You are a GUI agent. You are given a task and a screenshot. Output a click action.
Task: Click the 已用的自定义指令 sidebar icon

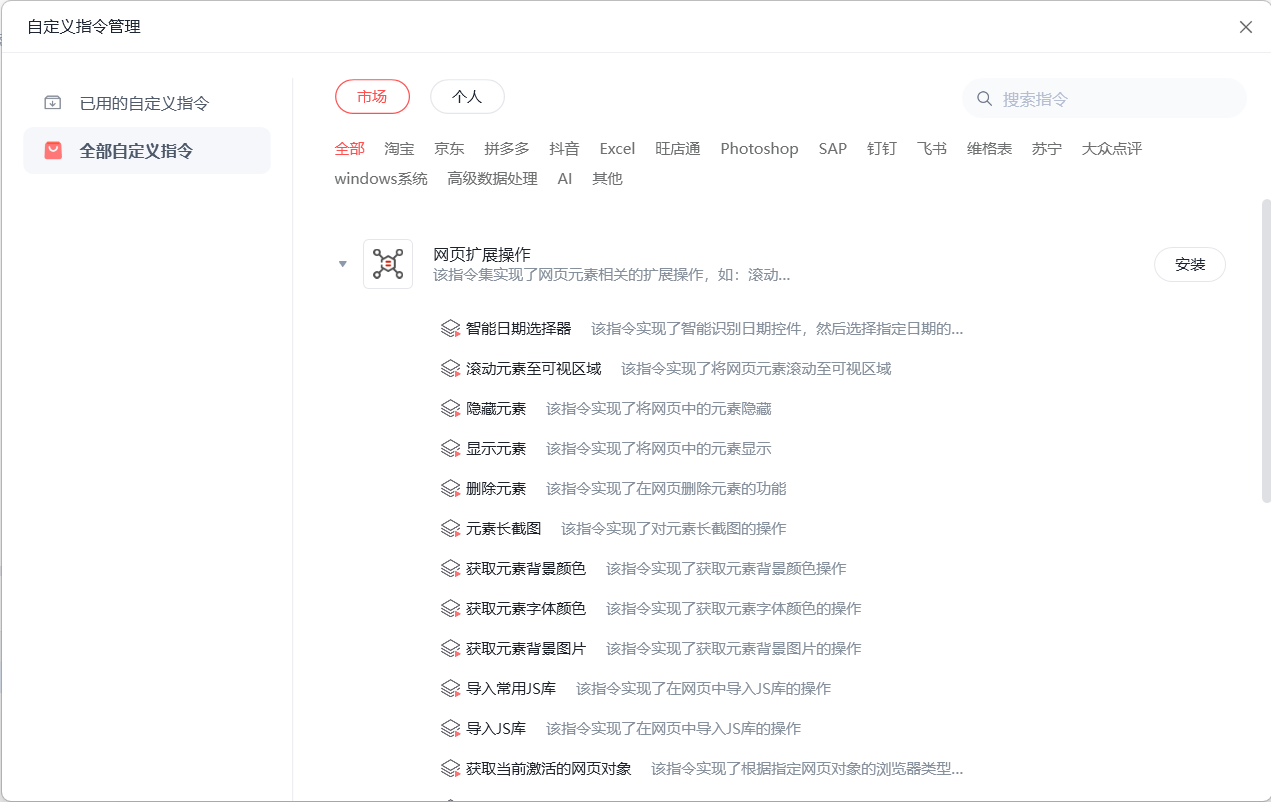click(53, 103)
